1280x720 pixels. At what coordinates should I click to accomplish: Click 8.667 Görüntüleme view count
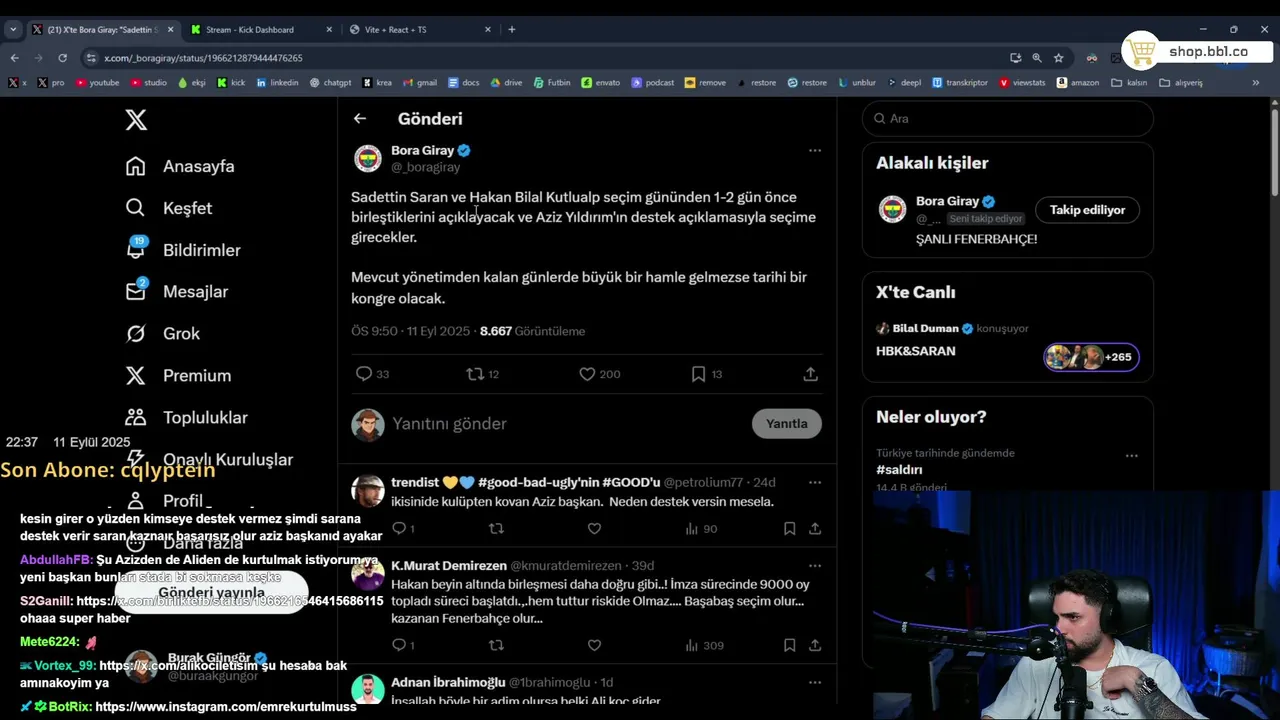click(x=532, y=331)
